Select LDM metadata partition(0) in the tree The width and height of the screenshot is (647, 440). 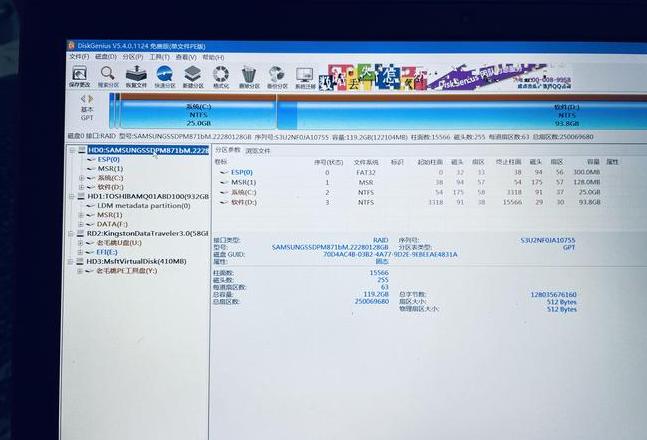click(144, 206)
